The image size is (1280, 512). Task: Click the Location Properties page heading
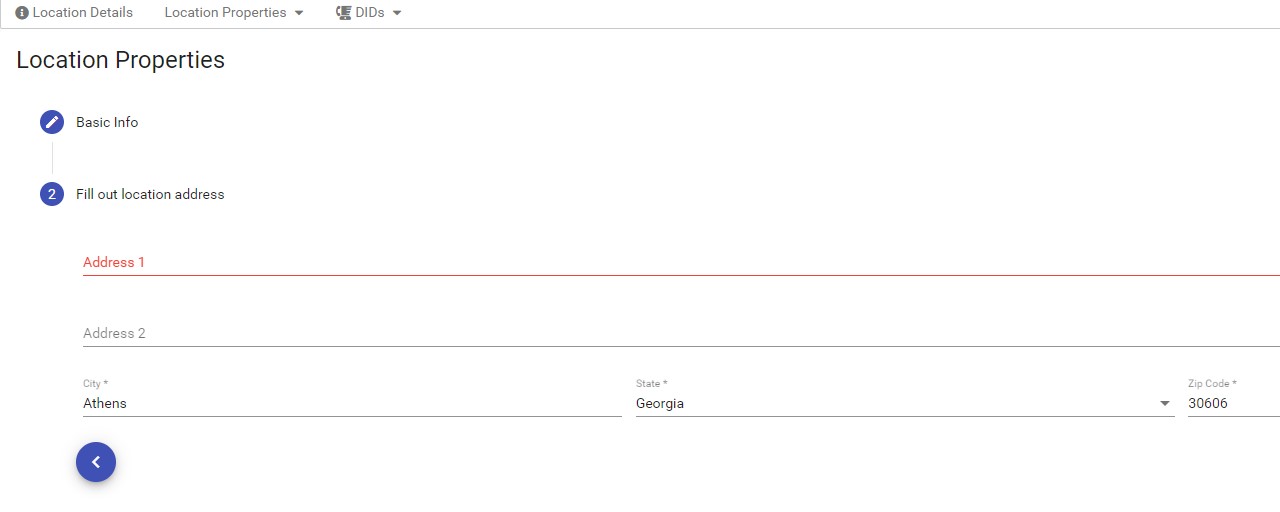(x=121, y=60)
